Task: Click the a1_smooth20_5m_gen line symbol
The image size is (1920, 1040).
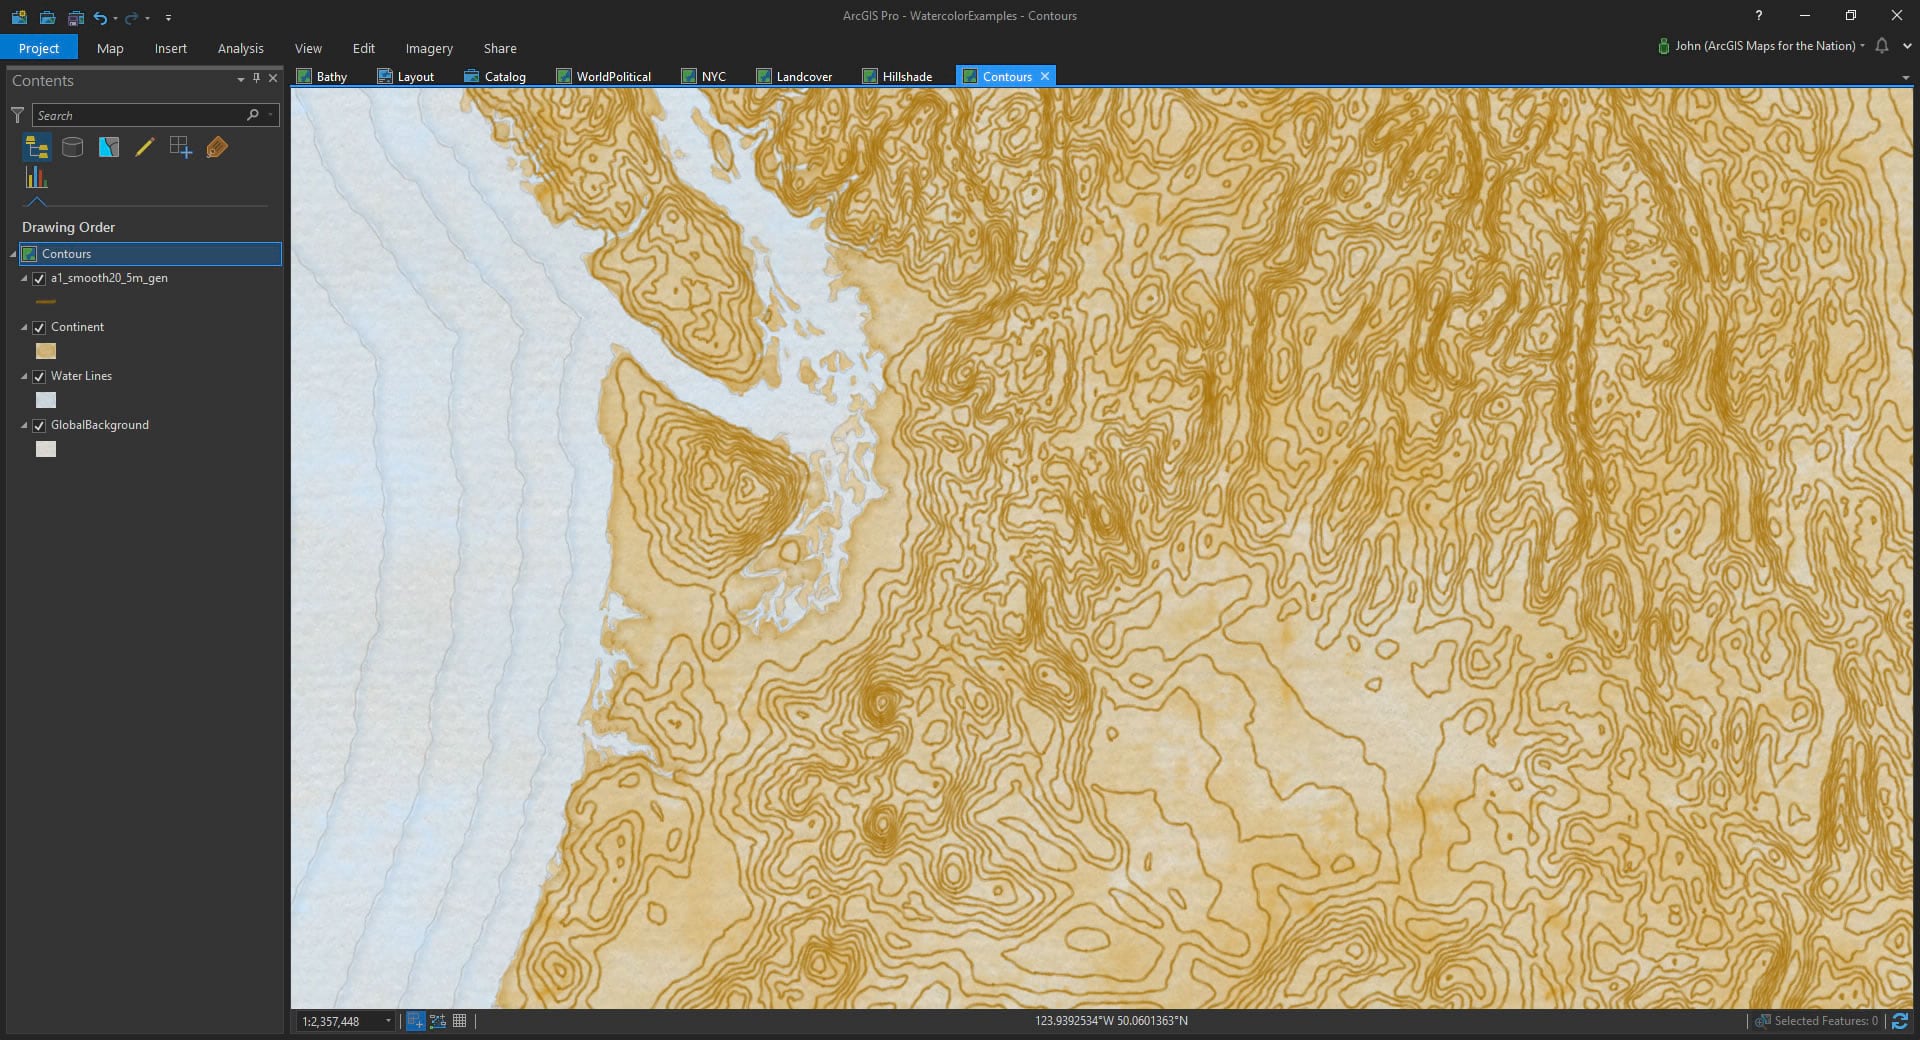Action: [x=45, y=301]
